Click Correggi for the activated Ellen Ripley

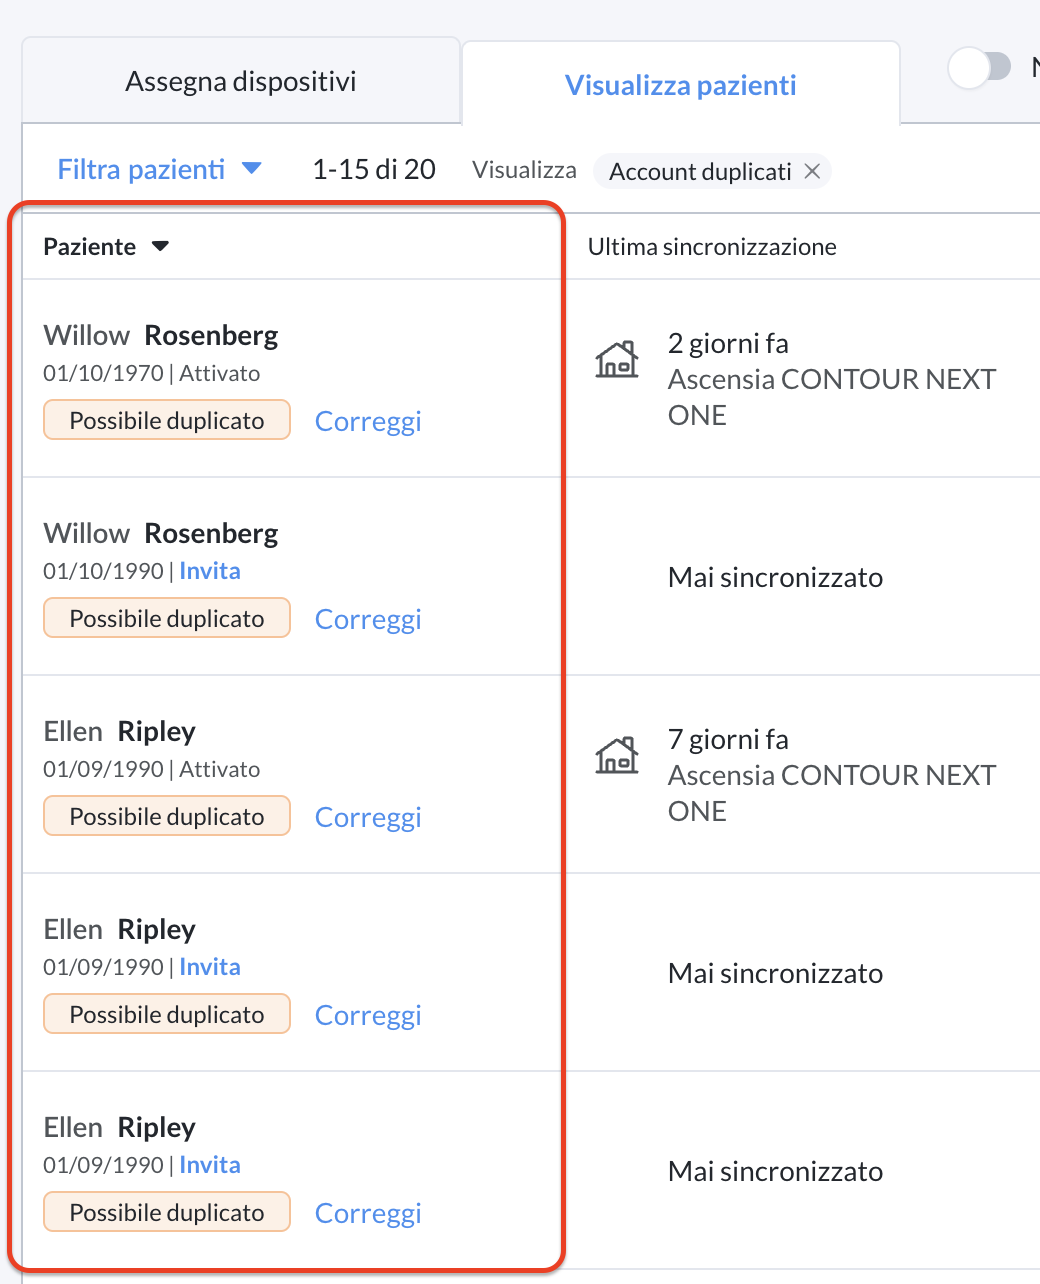coord(368,817)
